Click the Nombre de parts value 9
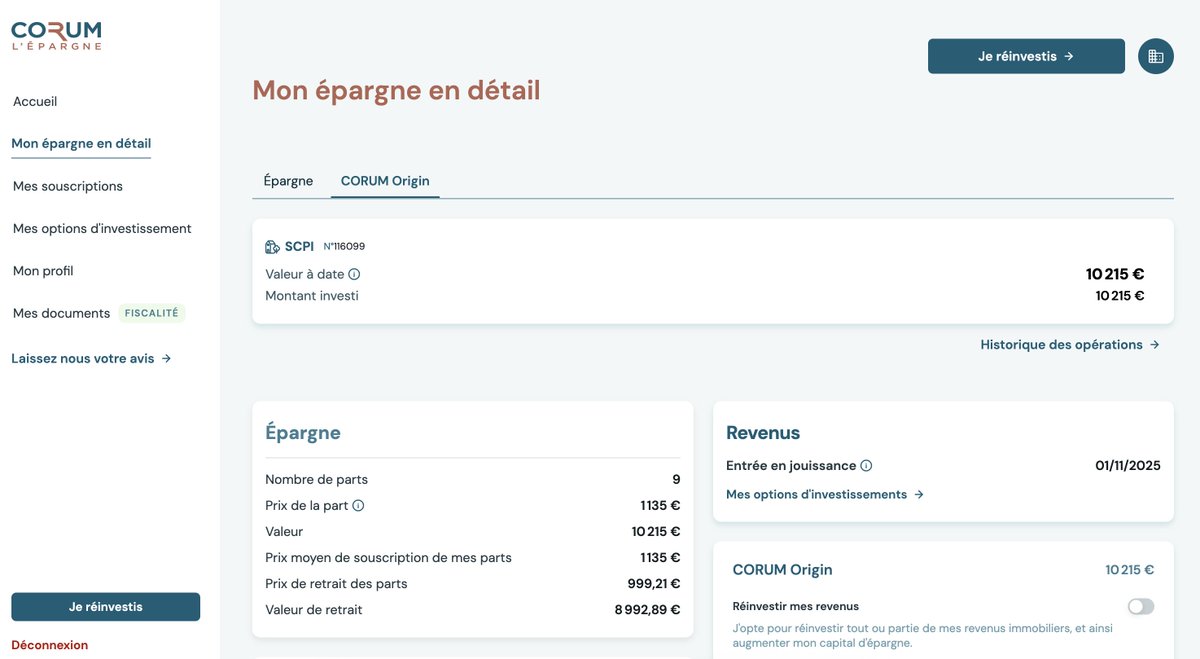The height and width of the screenshot is (659, 1200). 676,479
